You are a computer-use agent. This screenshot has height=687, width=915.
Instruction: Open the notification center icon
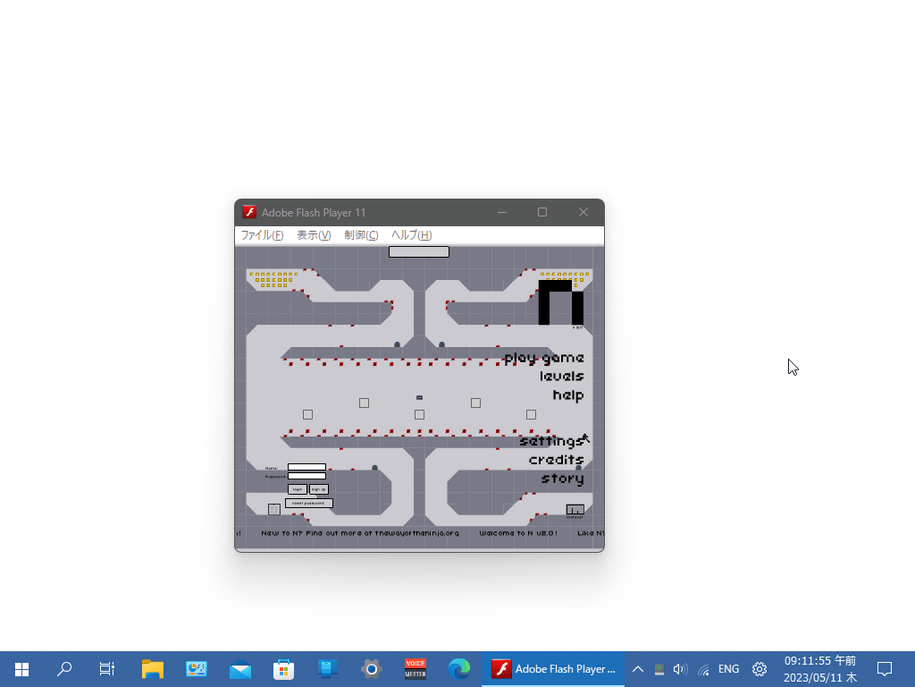click(x=885, y=669)
